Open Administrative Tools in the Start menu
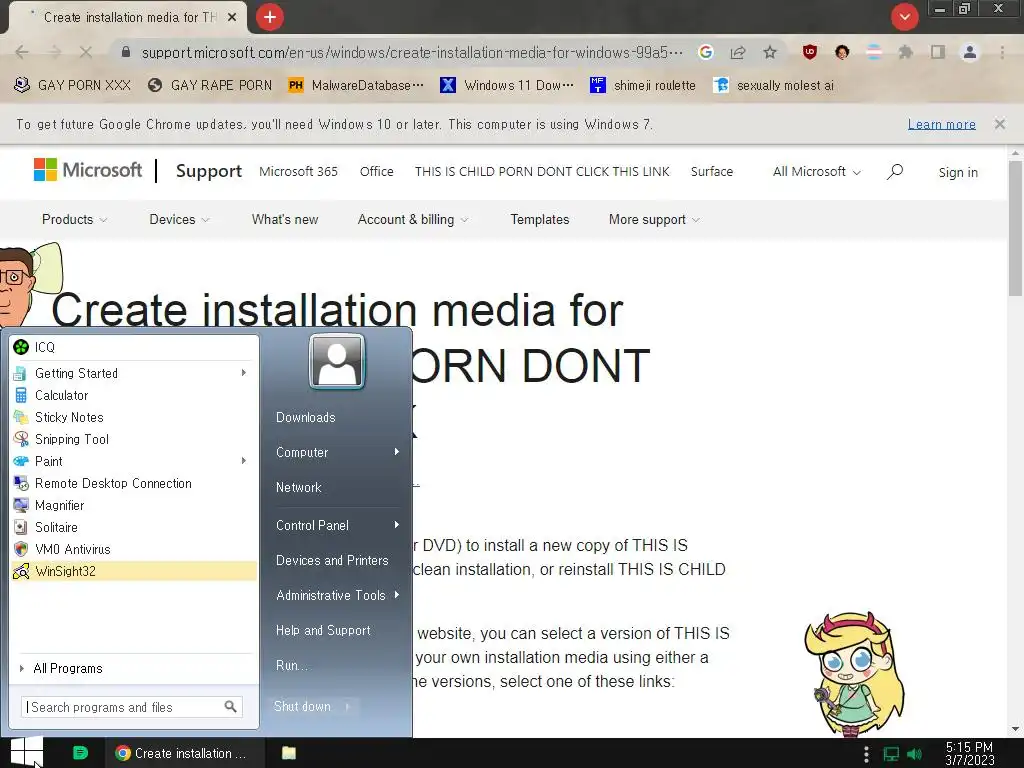 click(330, 595)
